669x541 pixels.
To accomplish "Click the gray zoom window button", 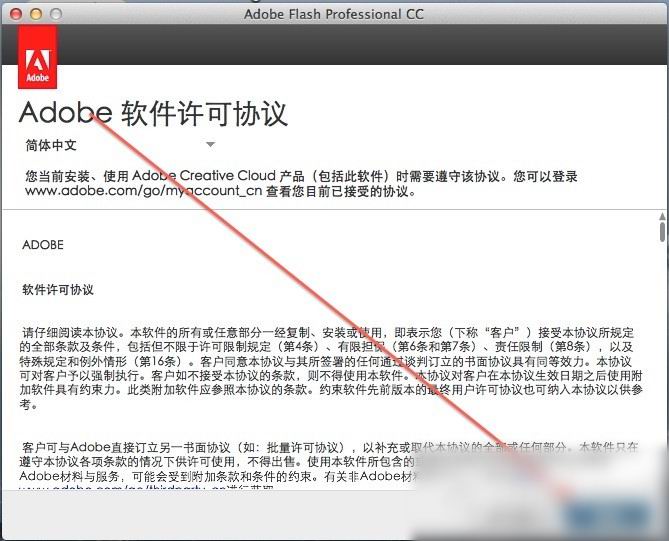I will click(56, 14).
